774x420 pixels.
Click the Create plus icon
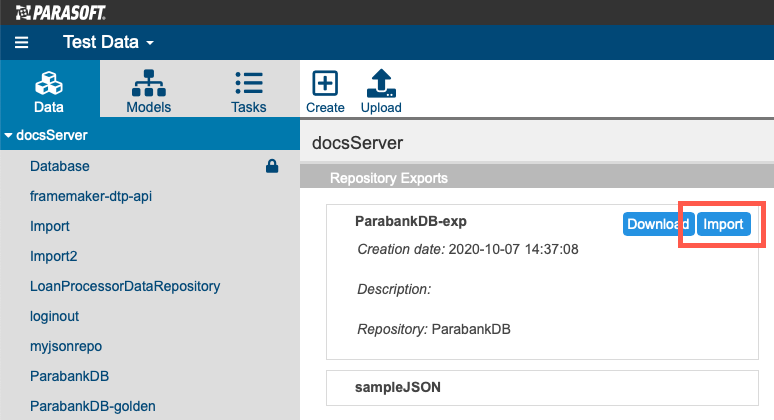point(325,83)
